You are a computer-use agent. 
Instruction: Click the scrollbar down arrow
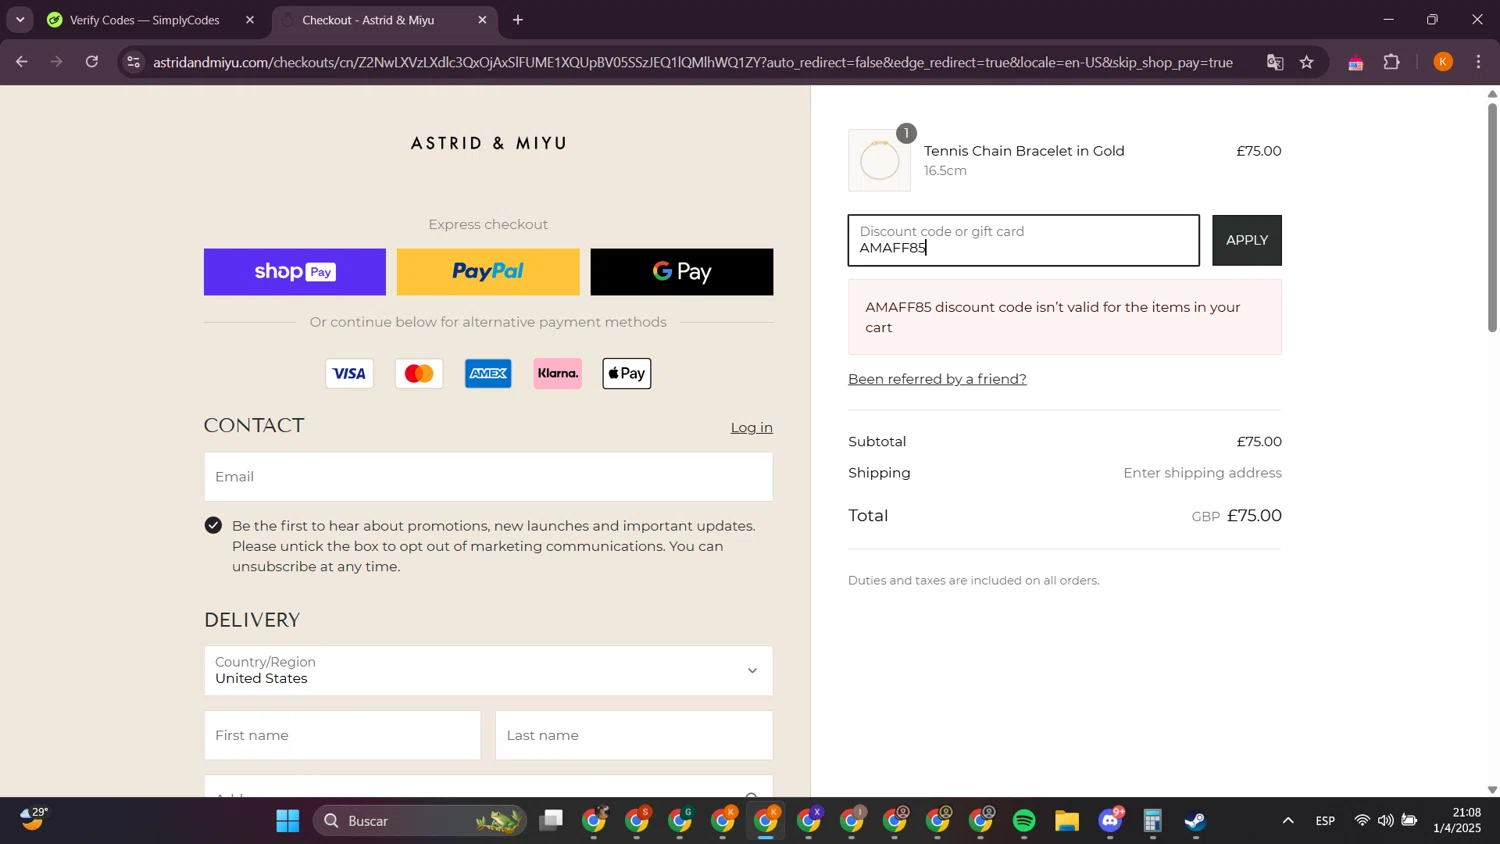coord(1492,790)
